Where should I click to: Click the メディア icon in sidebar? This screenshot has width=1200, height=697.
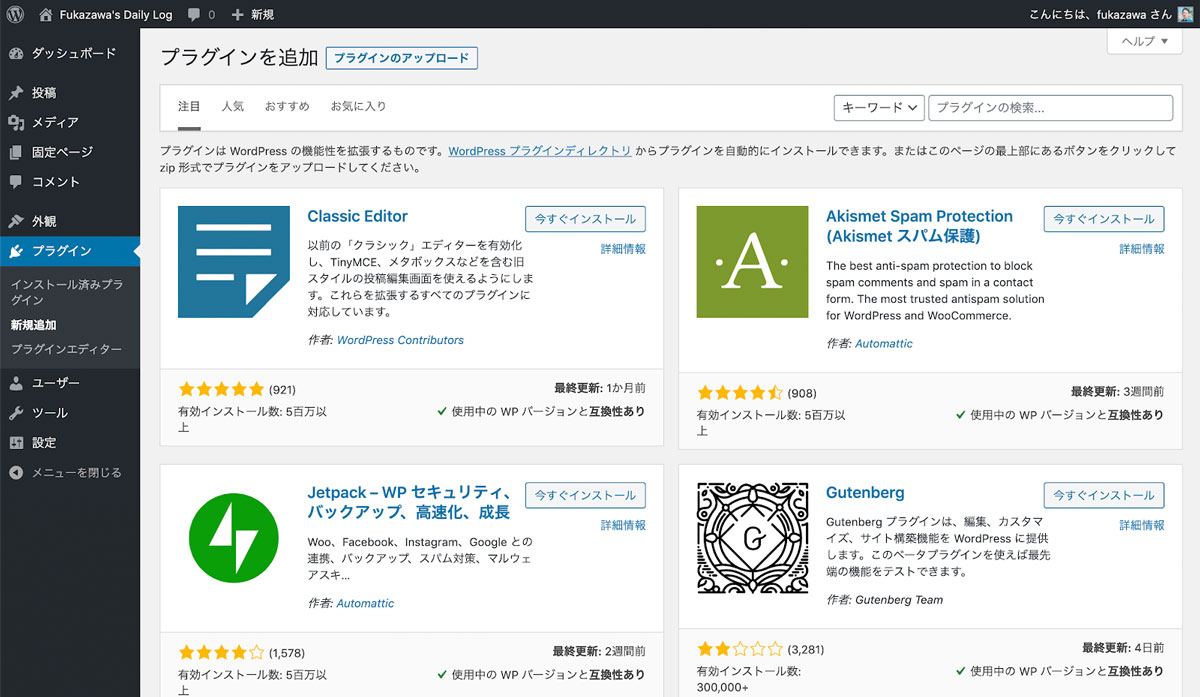(x=15, y=122)
